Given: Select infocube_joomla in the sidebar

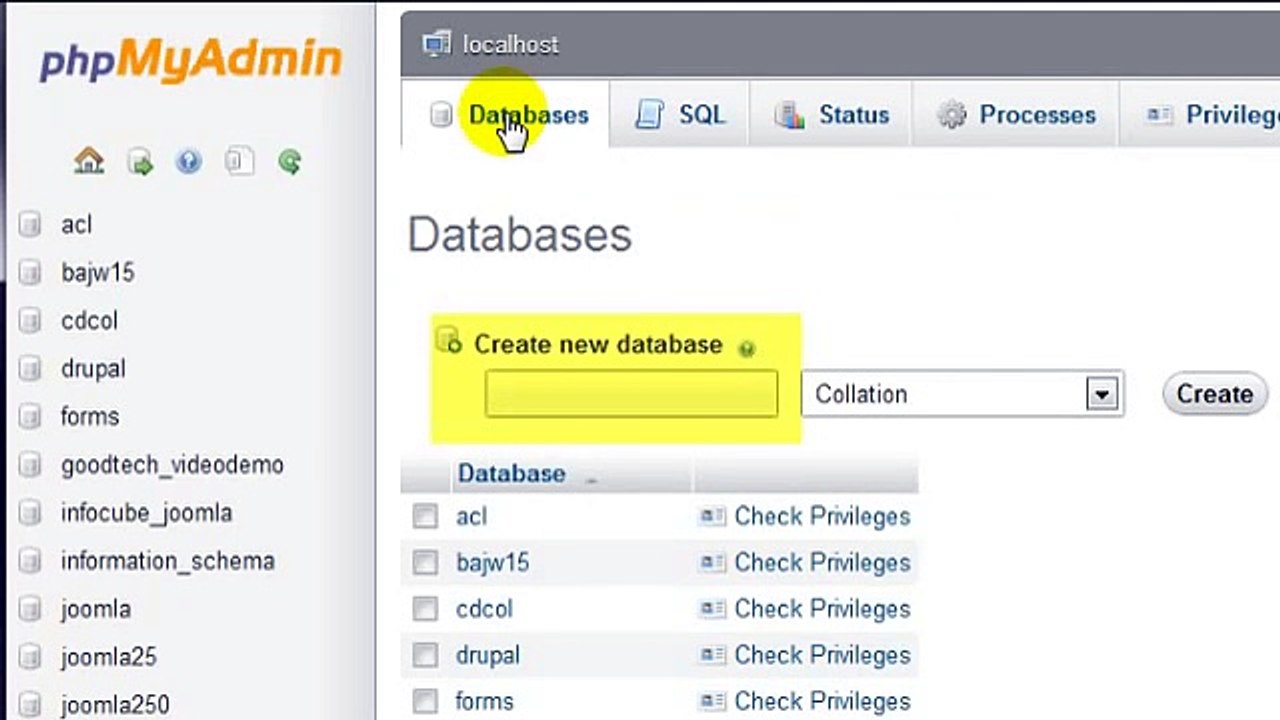Looking at the screenshot, I should click(146, 512).
